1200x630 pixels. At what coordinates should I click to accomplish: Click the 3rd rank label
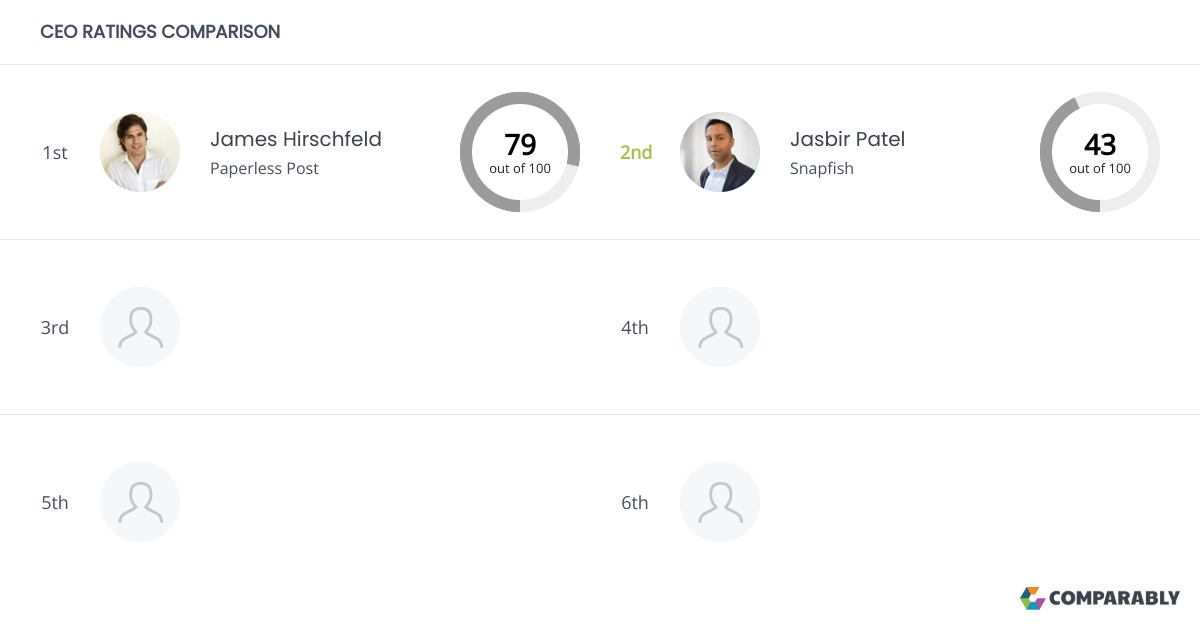(x=55, y=328)
